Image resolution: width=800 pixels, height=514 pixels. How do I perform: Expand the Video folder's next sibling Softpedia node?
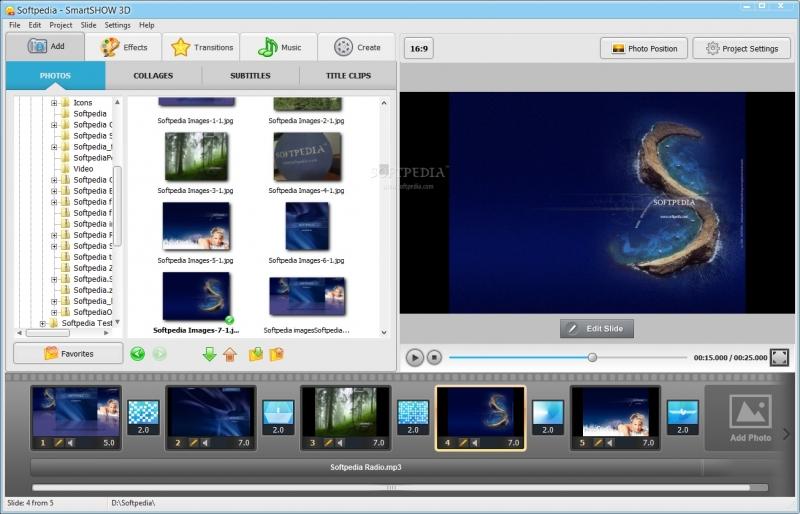55,180
